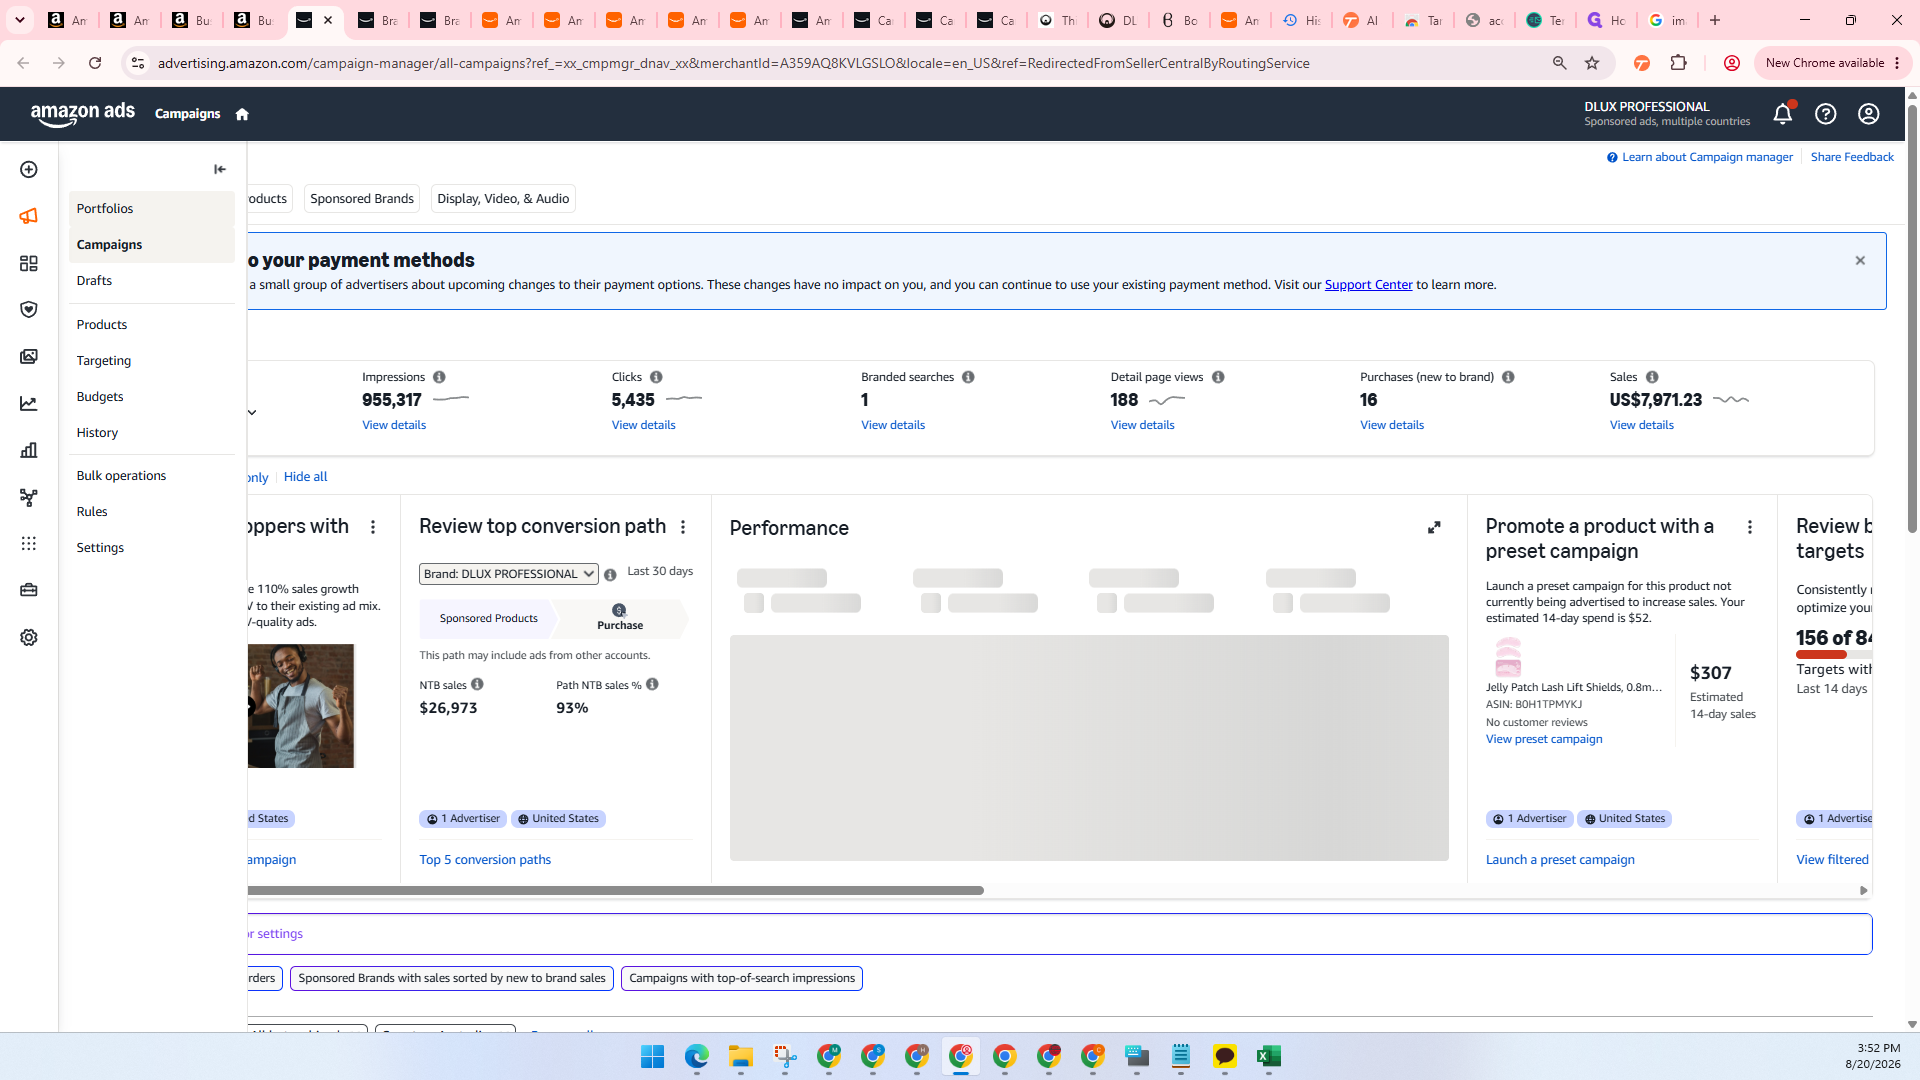The width and height of the screenshot is (1920, 1080).
Task: Open the shield brand safety rail icon
Action: coord(29,310)
